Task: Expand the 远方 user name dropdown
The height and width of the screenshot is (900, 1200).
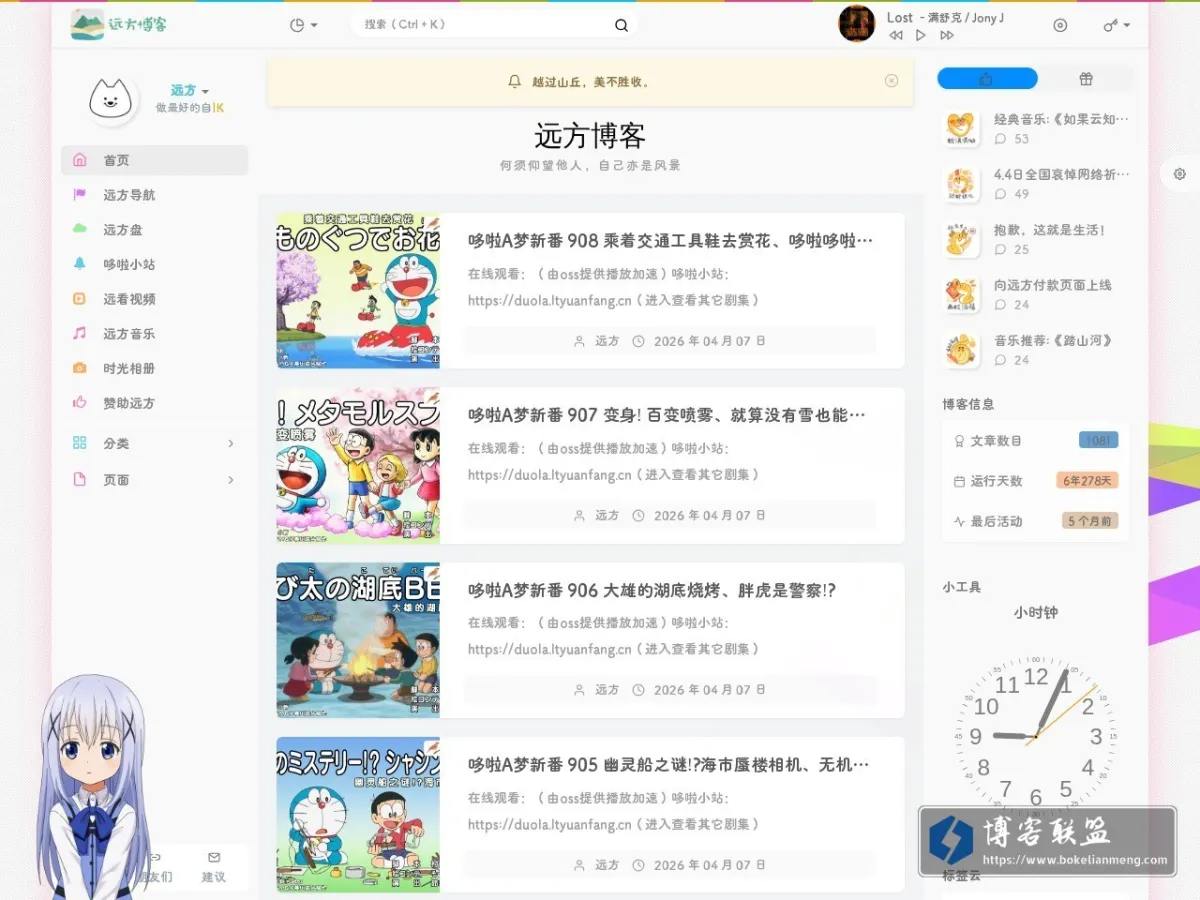Action: (x=190, y=91)
